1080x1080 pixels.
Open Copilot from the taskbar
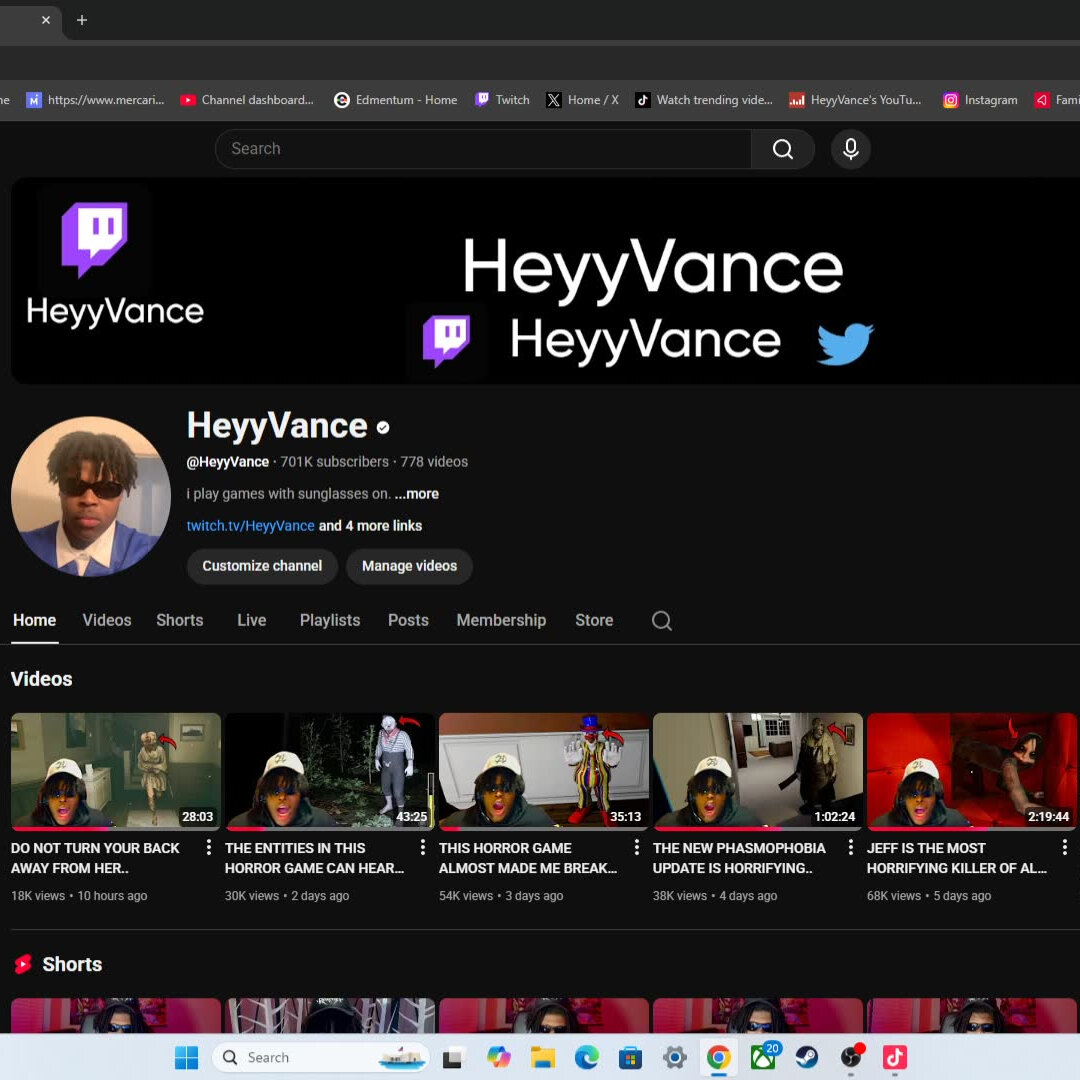pos(499,1057)
